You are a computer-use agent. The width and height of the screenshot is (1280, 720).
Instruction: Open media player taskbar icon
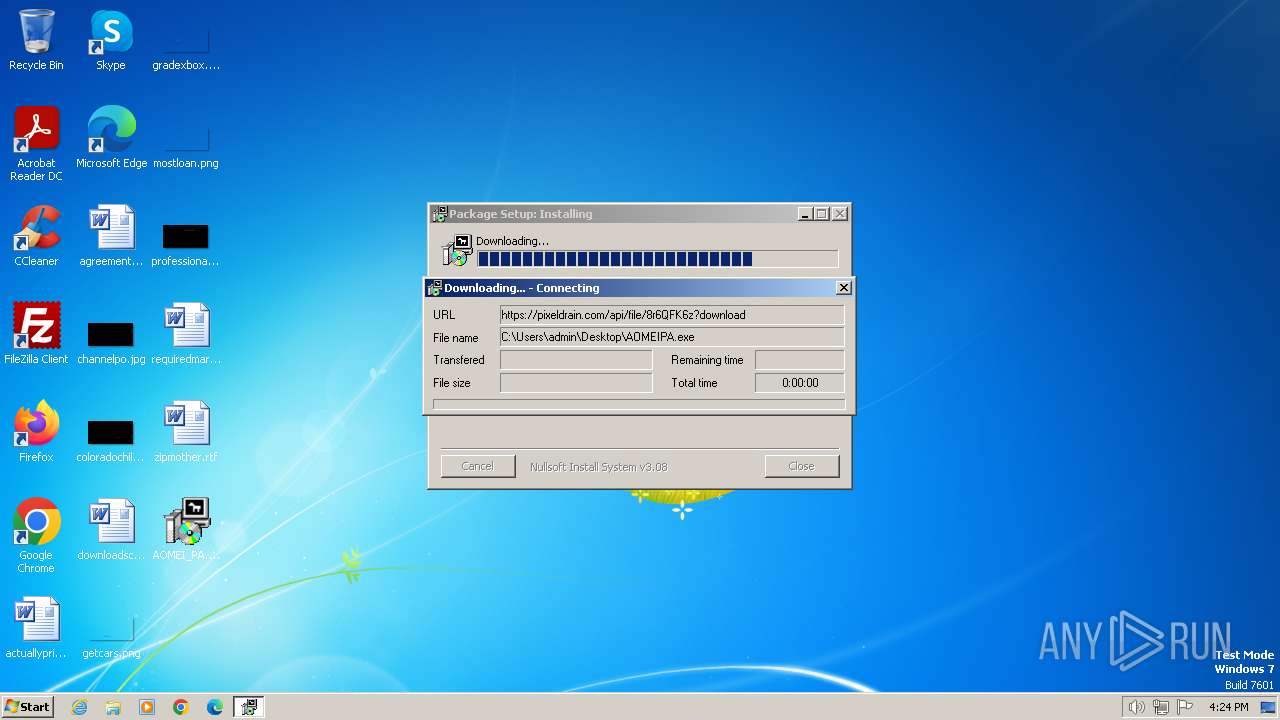point(147,707)
